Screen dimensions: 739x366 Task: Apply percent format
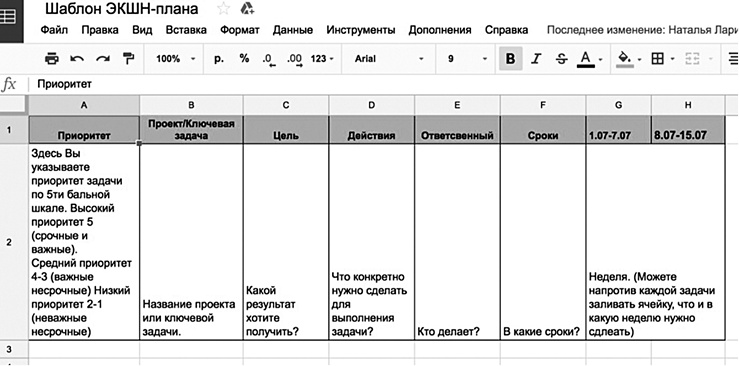(x=244, y=58)
